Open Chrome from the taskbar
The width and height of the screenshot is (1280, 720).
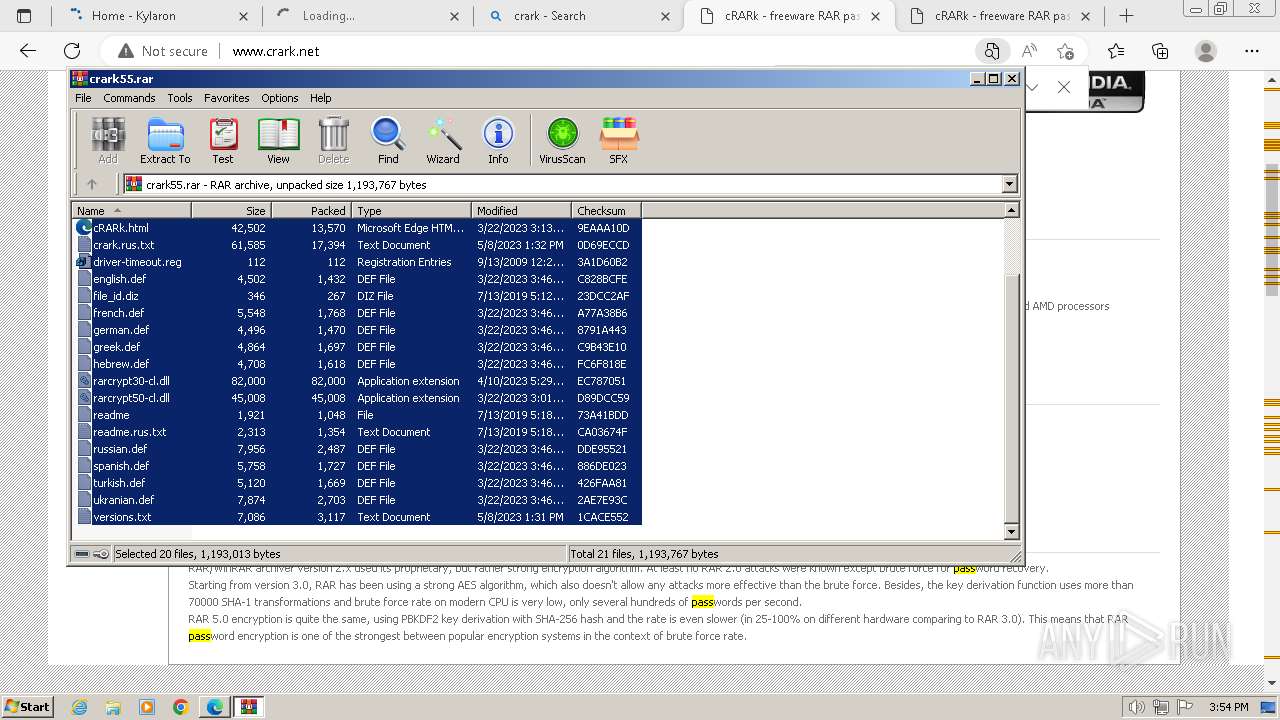tap(180, 707)
